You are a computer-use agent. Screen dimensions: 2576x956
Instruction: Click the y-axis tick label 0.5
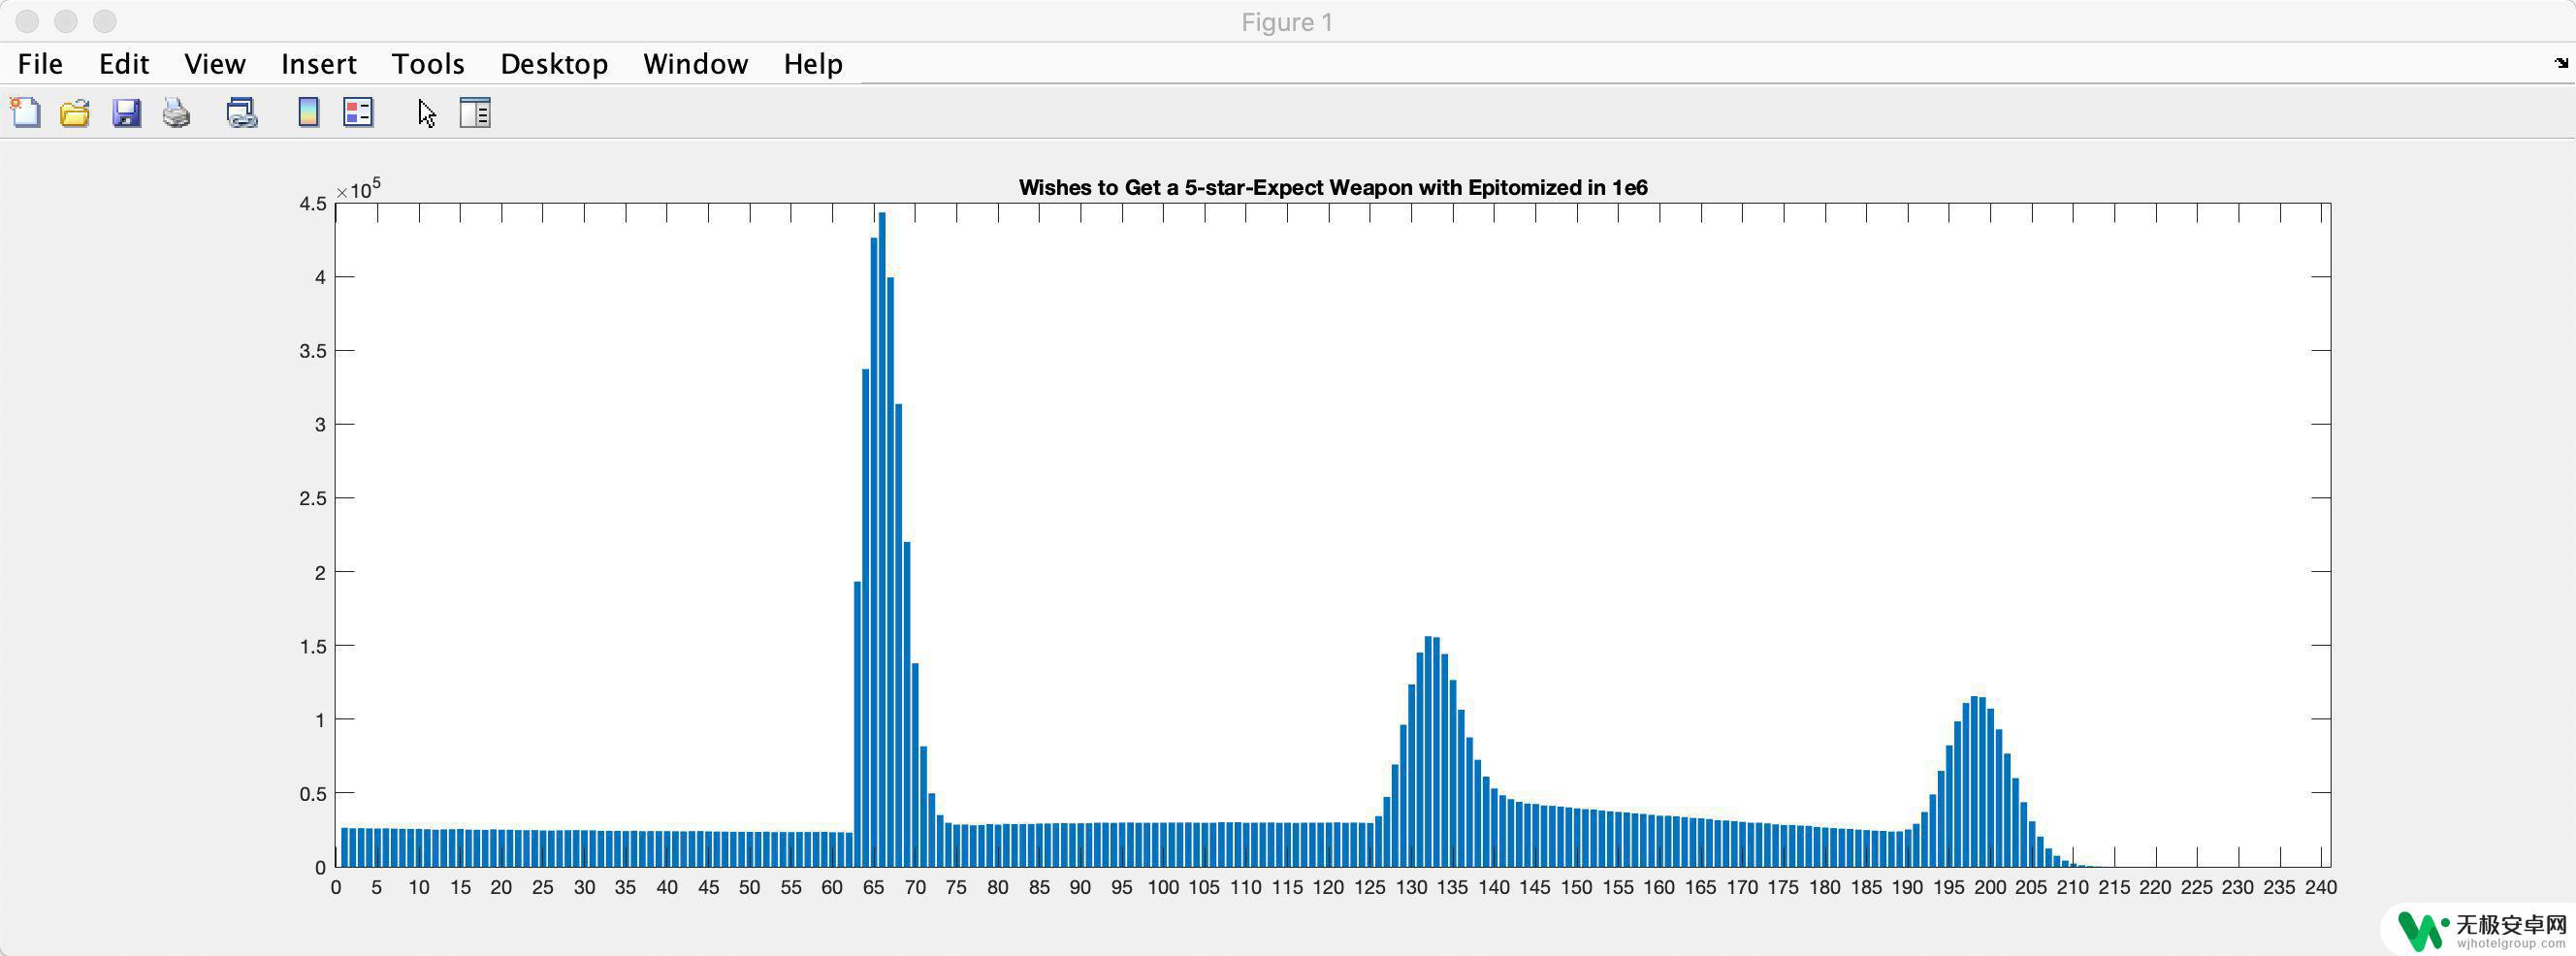coord(313,794)
